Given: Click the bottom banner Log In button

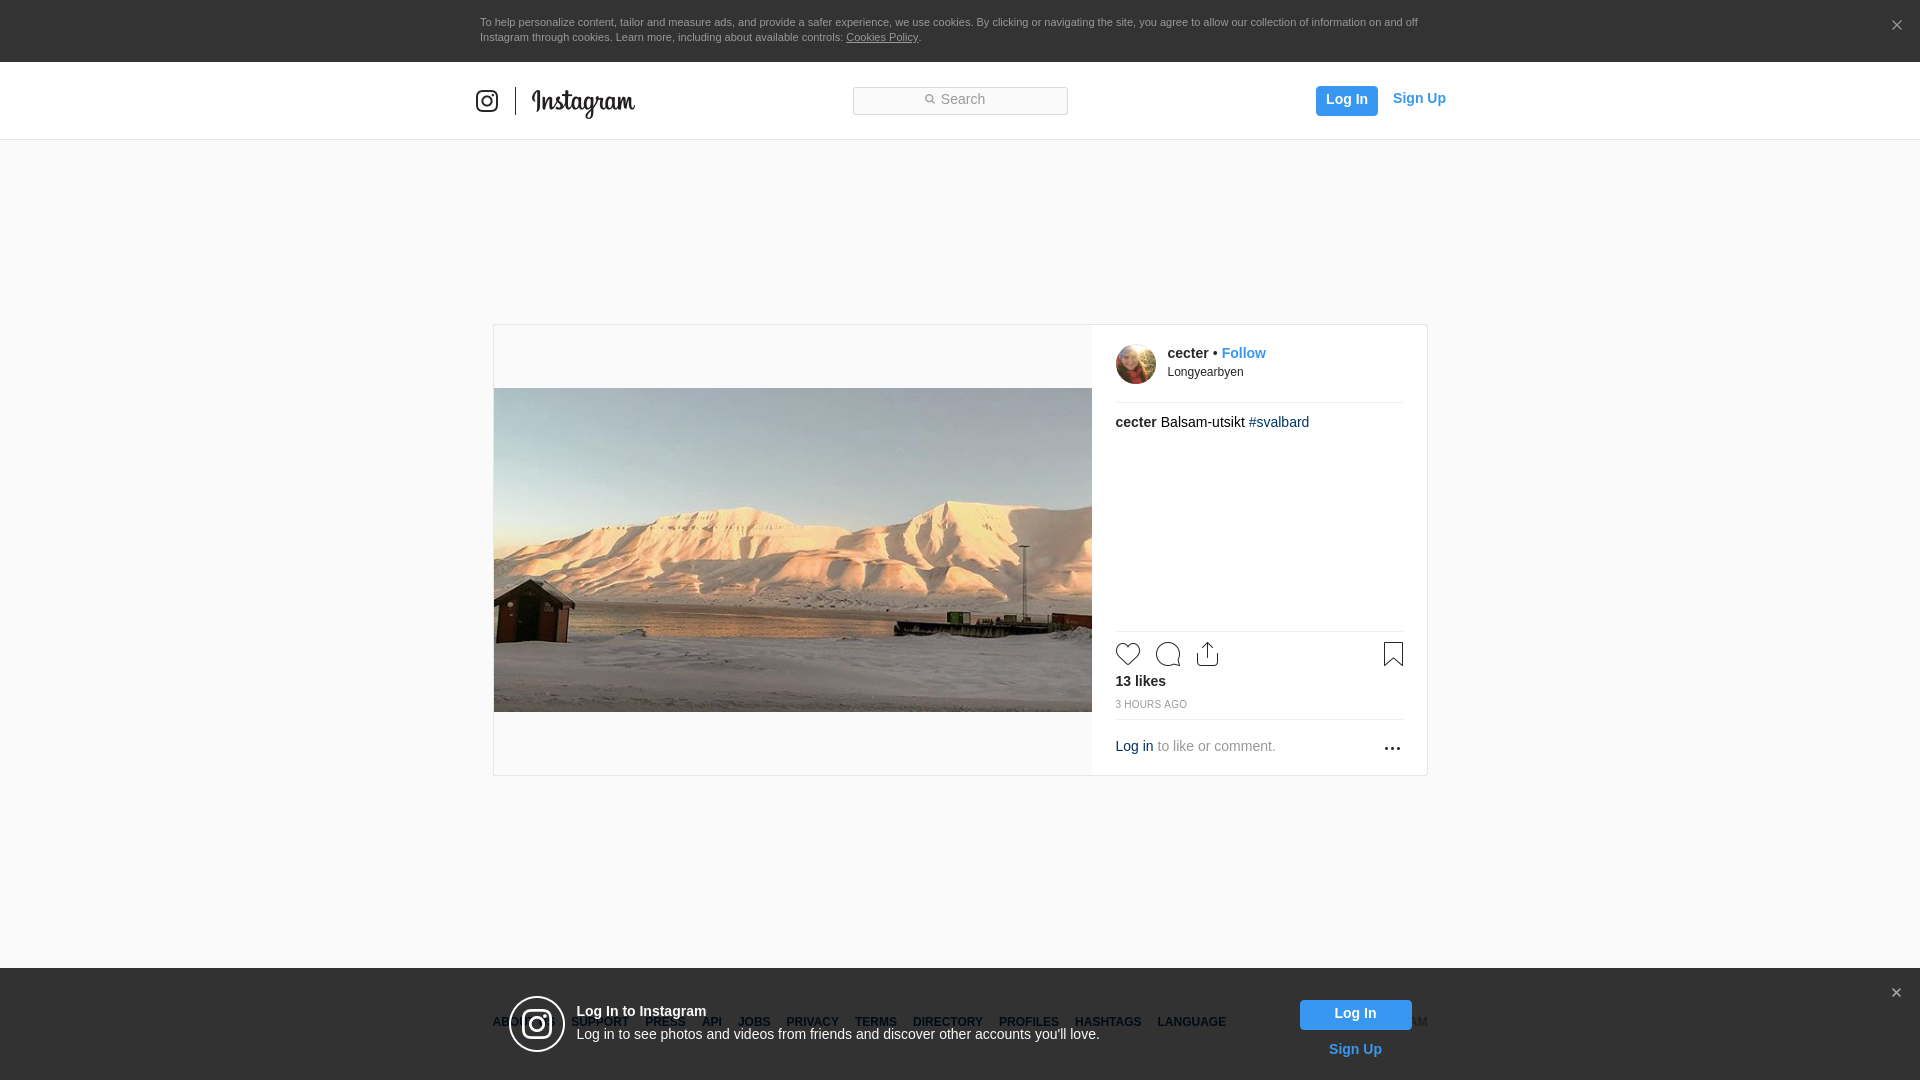Looking at the screenshot, I should point(1355,1014).
